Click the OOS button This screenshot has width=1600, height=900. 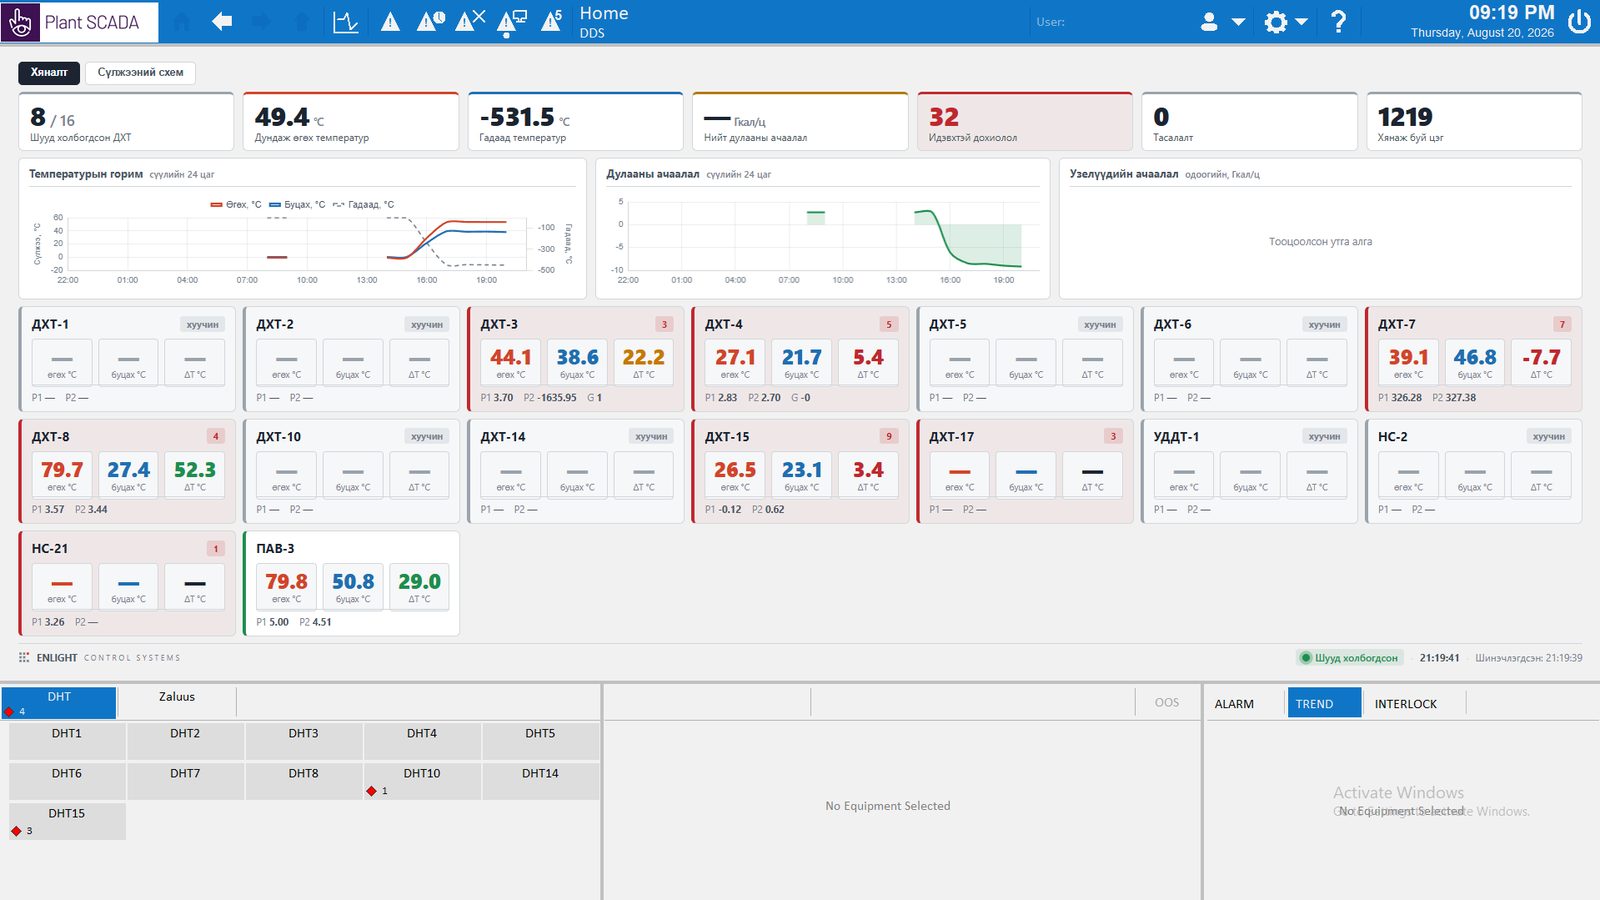[1167, 702]
